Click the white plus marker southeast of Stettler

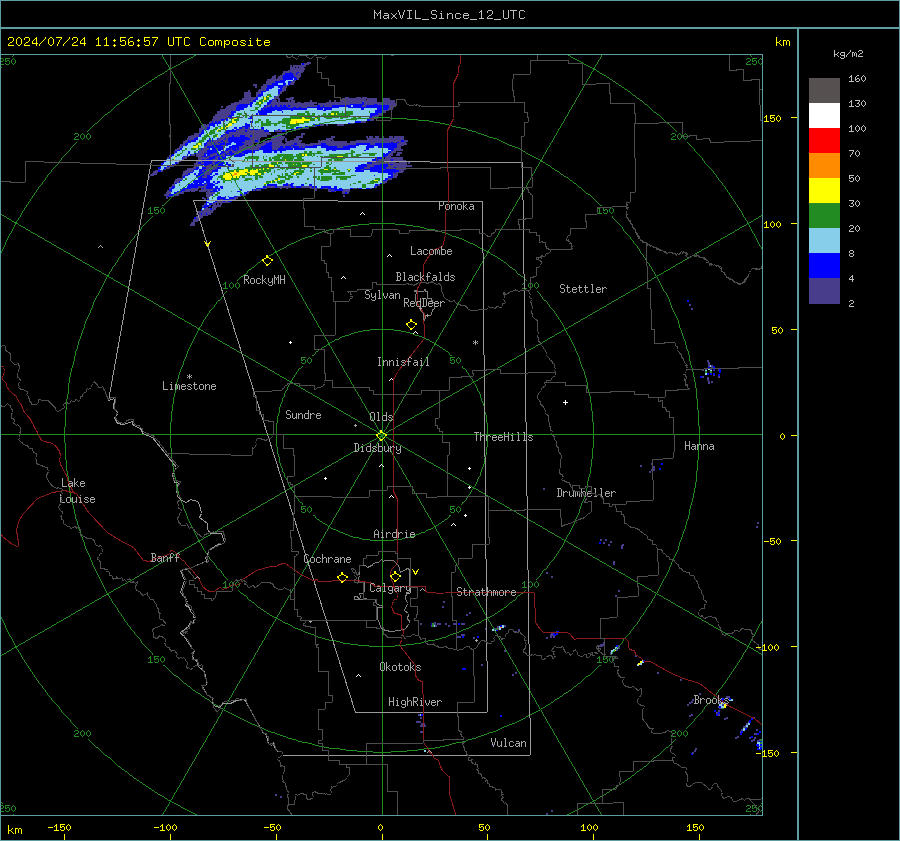[x=565, y=402]
